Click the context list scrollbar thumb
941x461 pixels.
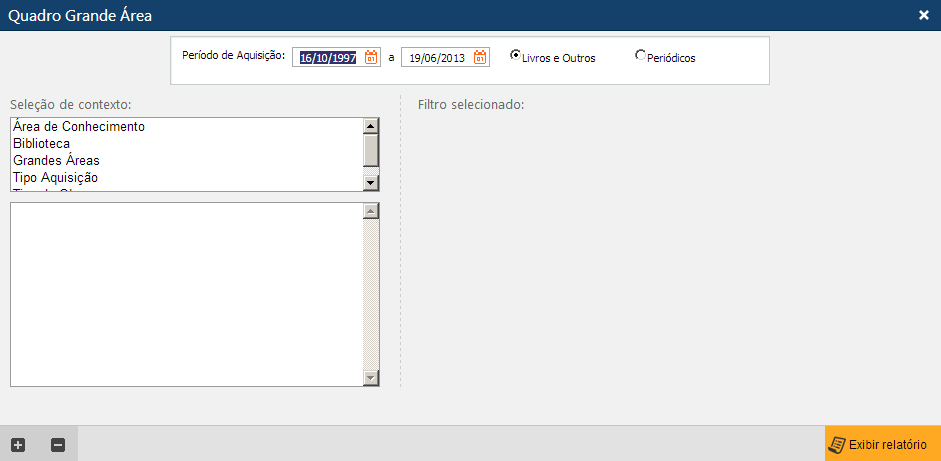point(371,150)
